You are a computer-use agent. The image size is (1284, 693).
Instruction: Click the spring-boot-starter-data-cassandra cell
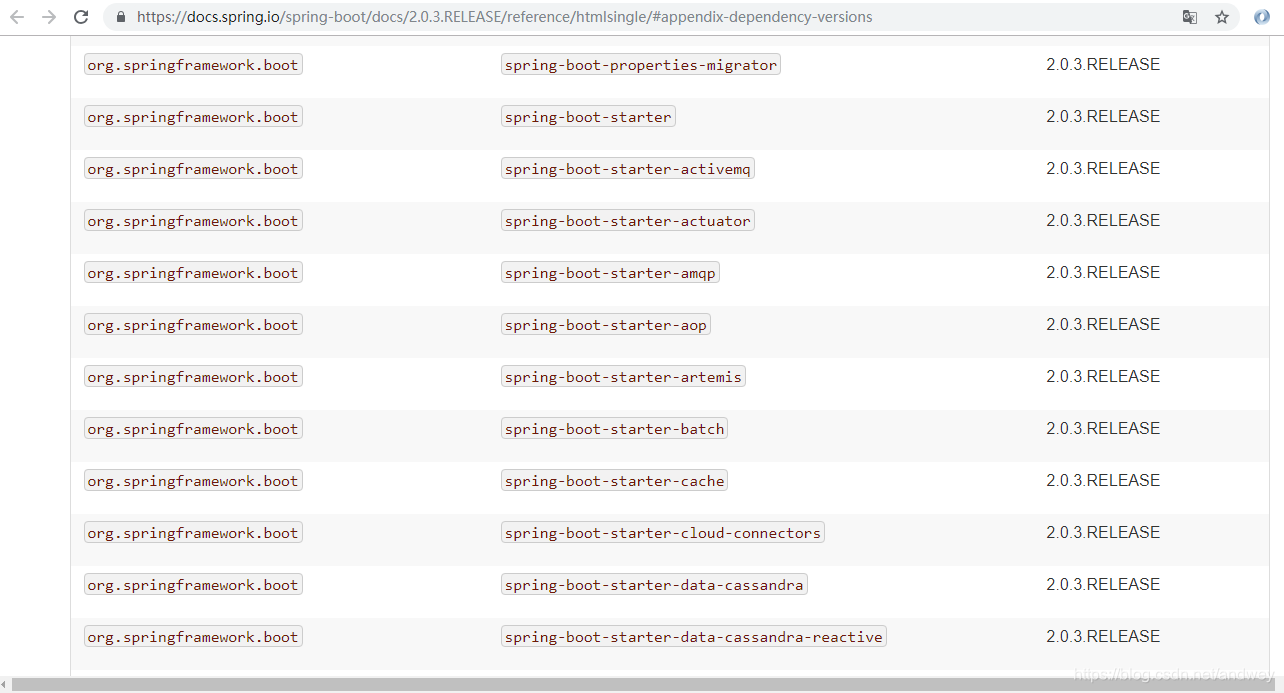tap(654, 585)
